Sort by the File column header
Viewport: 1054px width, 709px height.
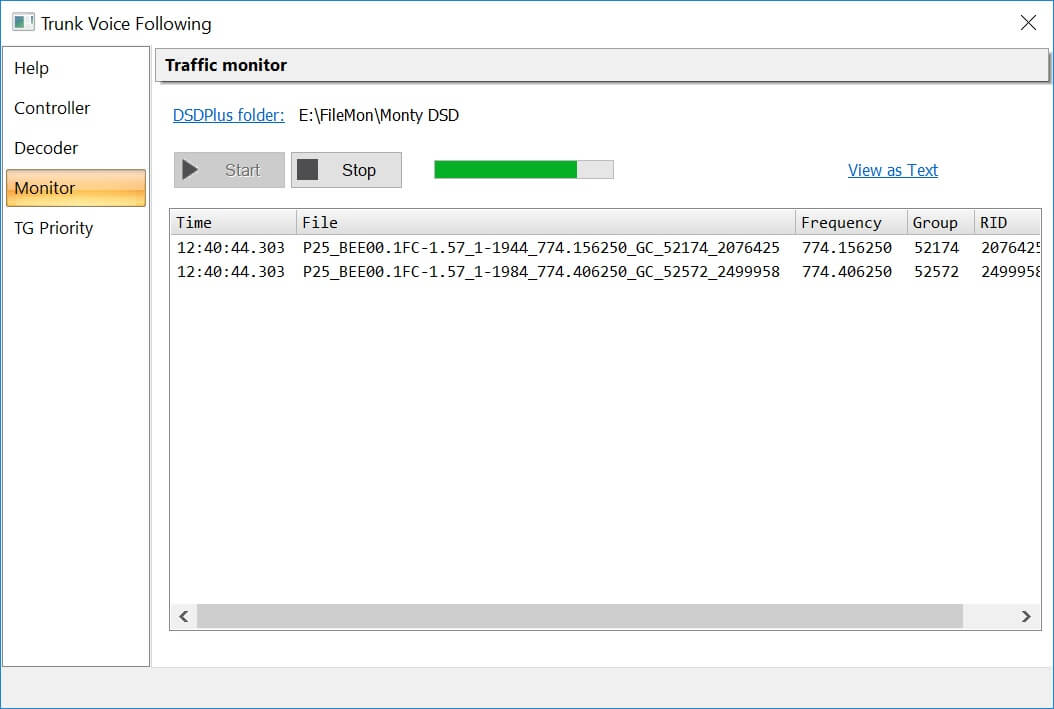(x=545, y=222)
